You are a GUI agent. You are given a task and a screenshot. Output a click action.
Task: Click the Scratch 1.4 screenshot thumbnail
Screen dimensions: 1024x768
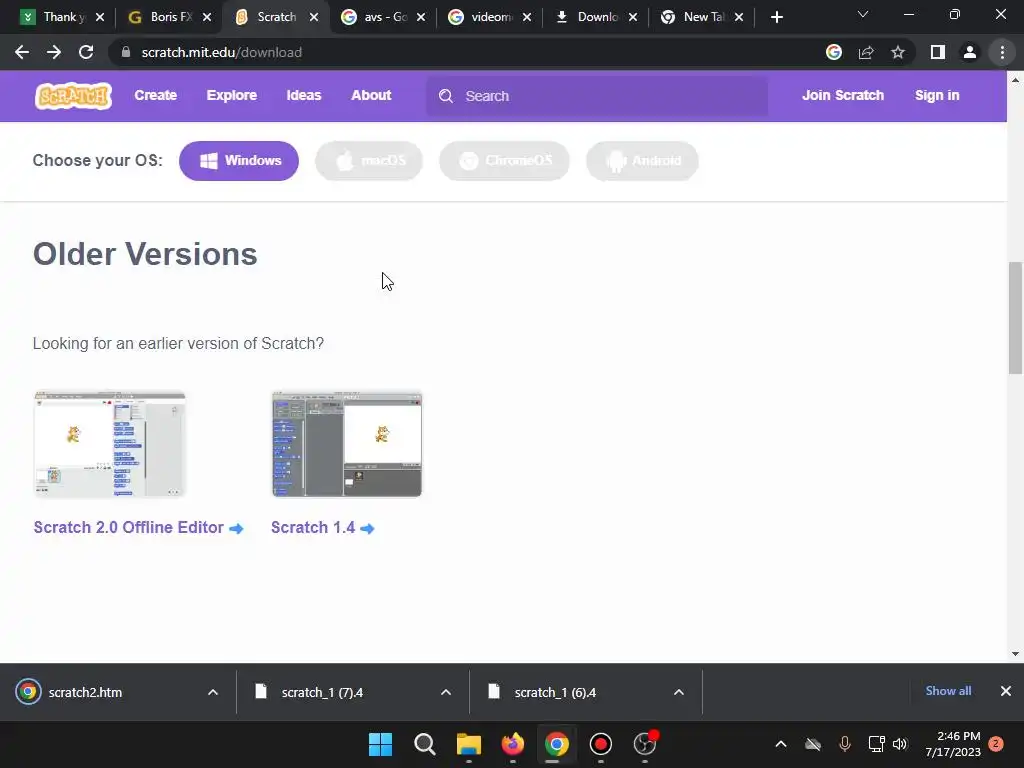coord(347,444)
